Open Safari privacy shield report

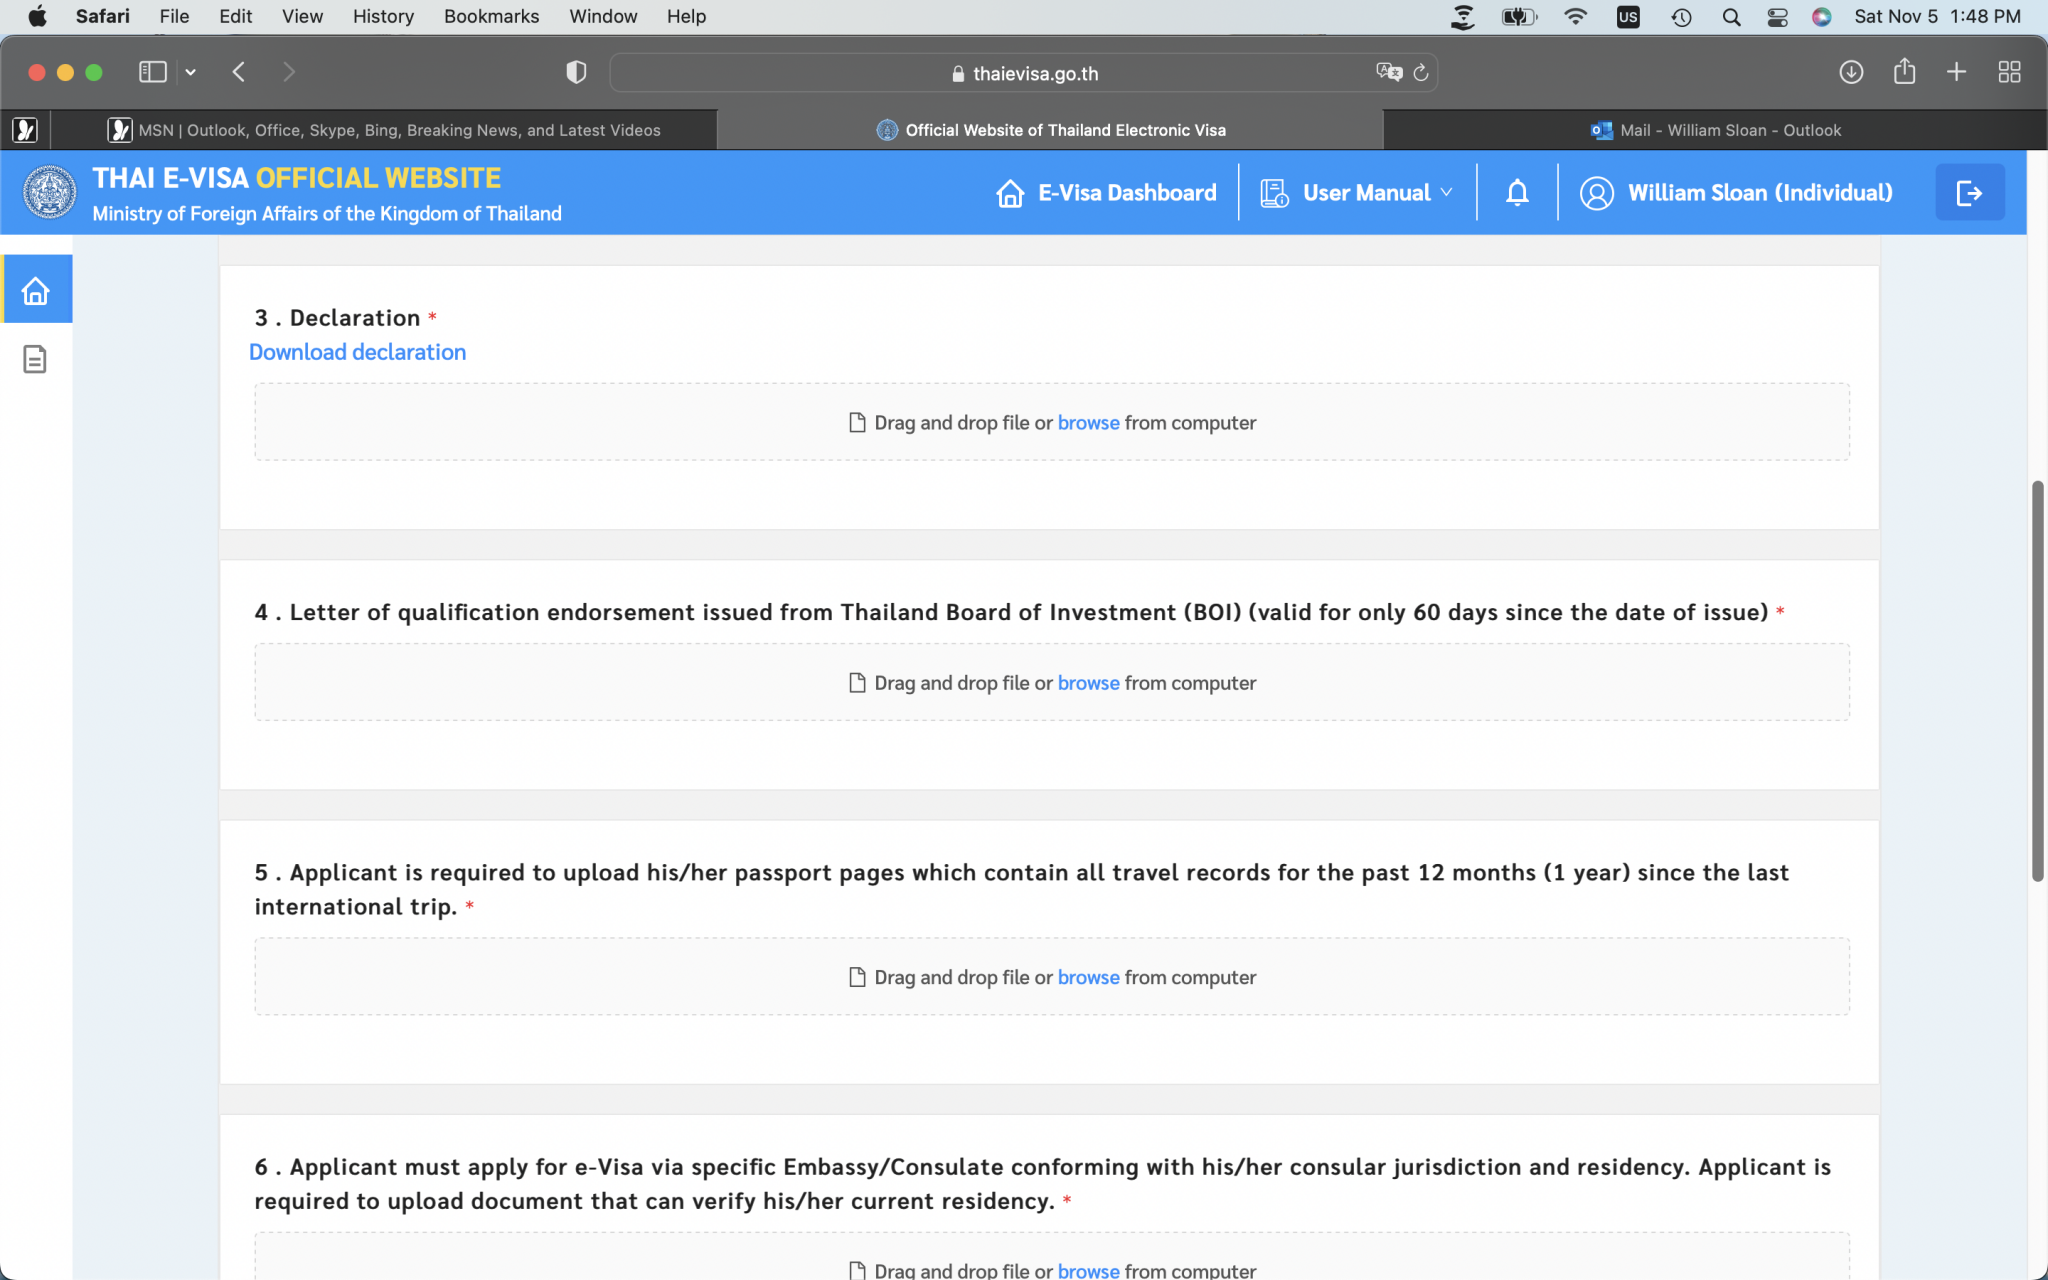(x=576, y=72)
